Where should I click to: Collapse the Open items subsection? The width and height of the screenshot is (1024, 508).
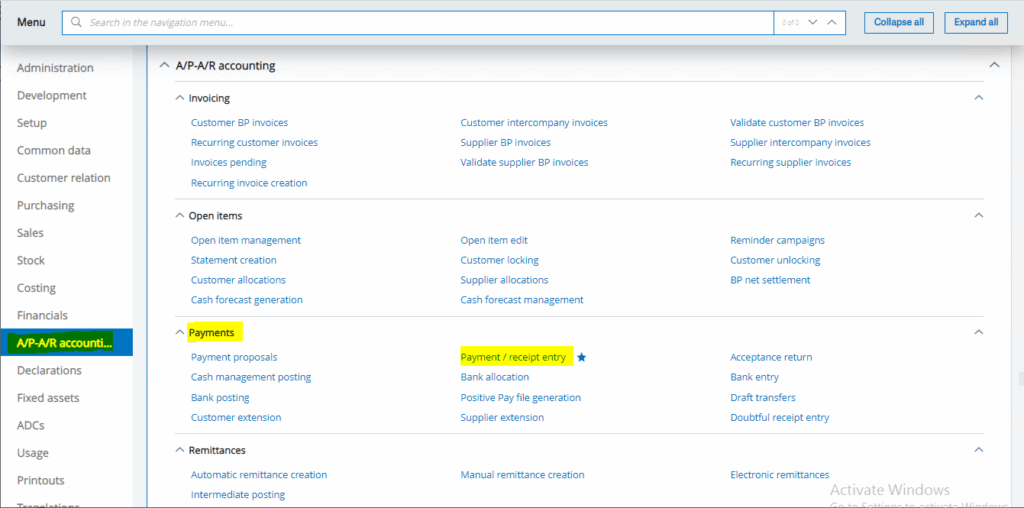pyautogui.click(x=180, y=215)
